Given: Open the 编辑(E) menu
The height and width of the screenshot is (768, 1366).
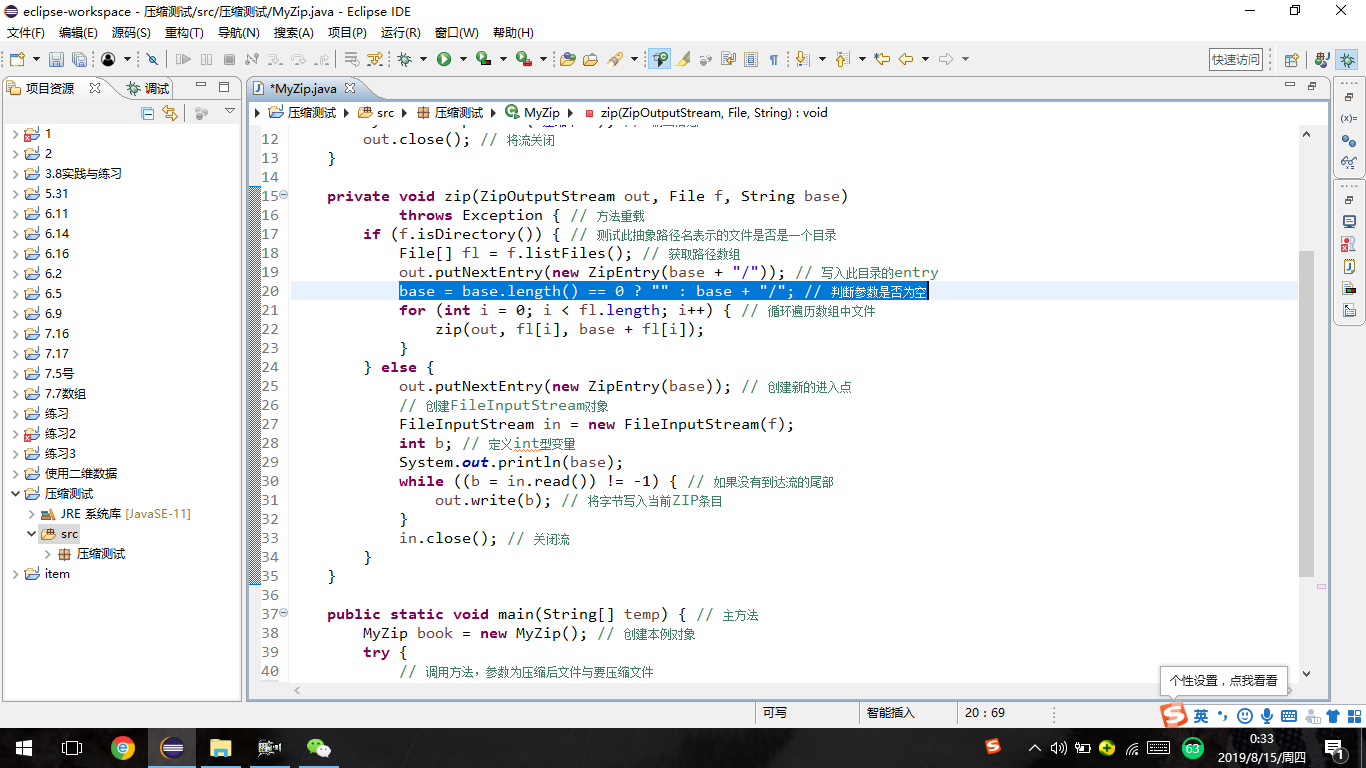Looking at the screenshot, I should click(78, 33).
